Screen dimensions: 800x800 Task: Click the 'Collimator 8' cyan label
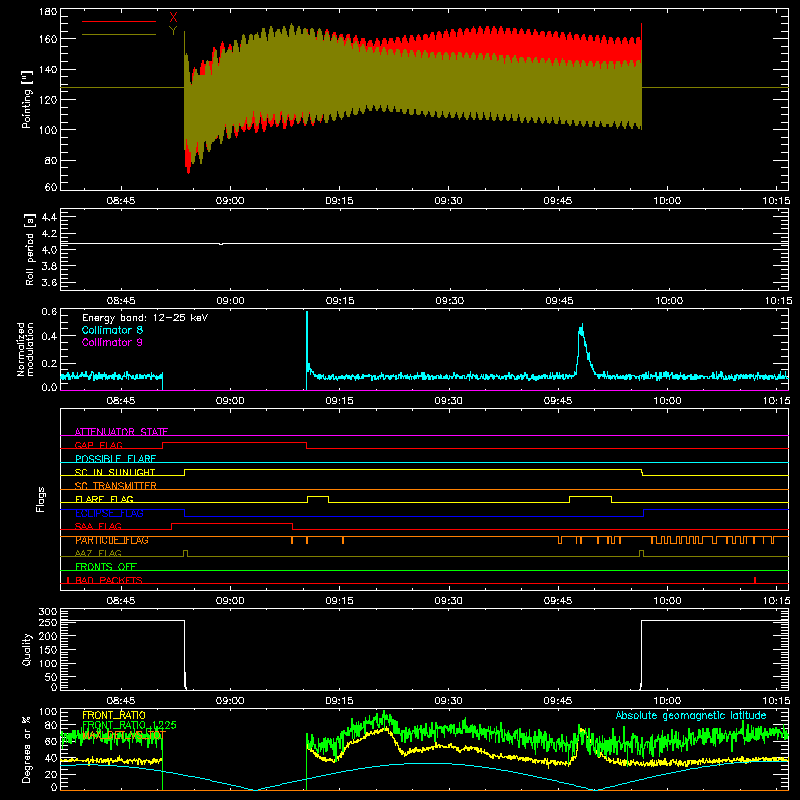tap(112, 330)
